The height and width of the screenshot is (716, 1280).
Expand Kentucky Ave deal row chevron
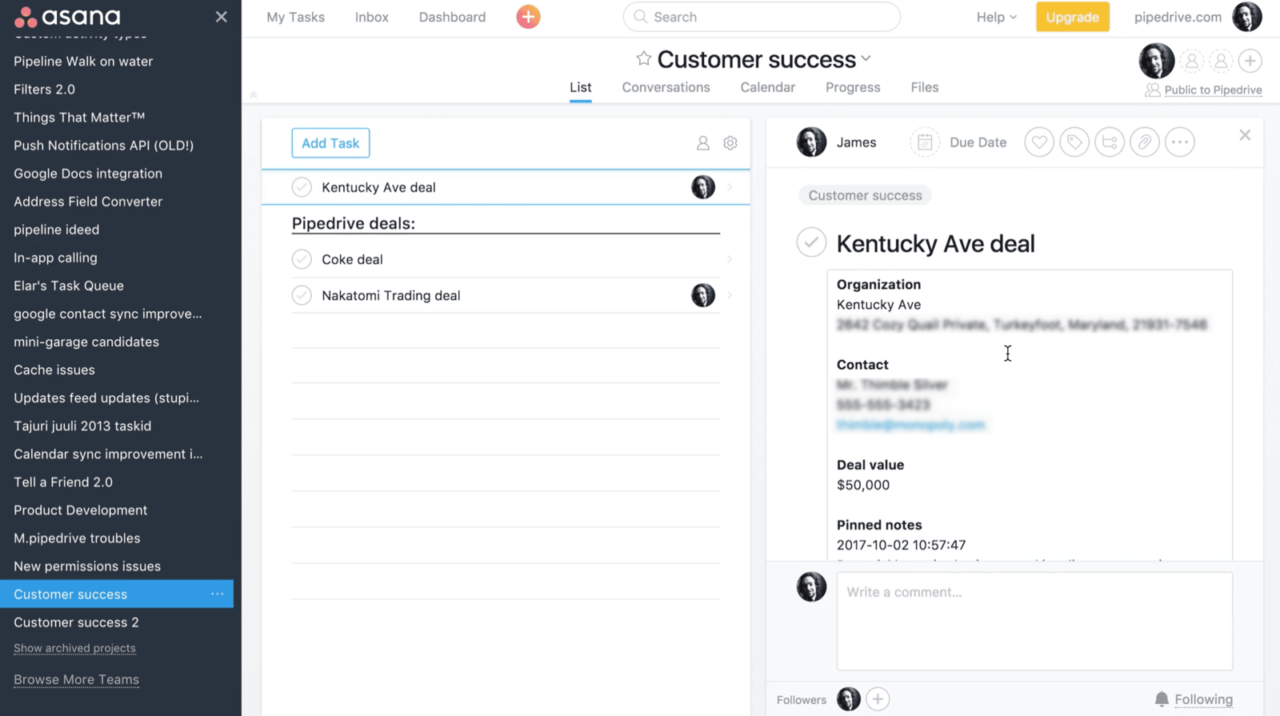click(729, 187)
